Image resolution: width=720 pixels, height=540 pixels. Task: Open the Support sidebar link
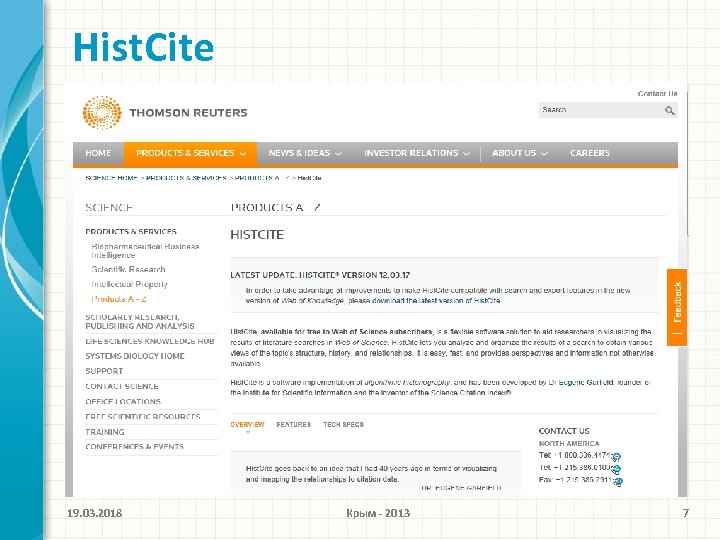[x=104, y=371]
